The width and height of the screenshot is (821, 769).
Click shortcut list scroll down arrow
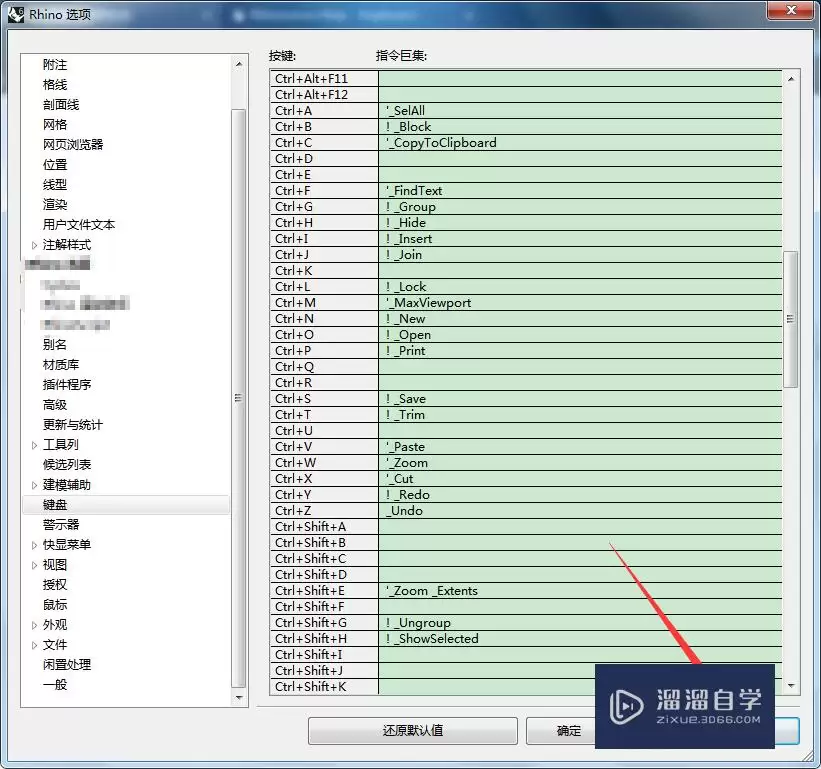click(x=791, y=686)
